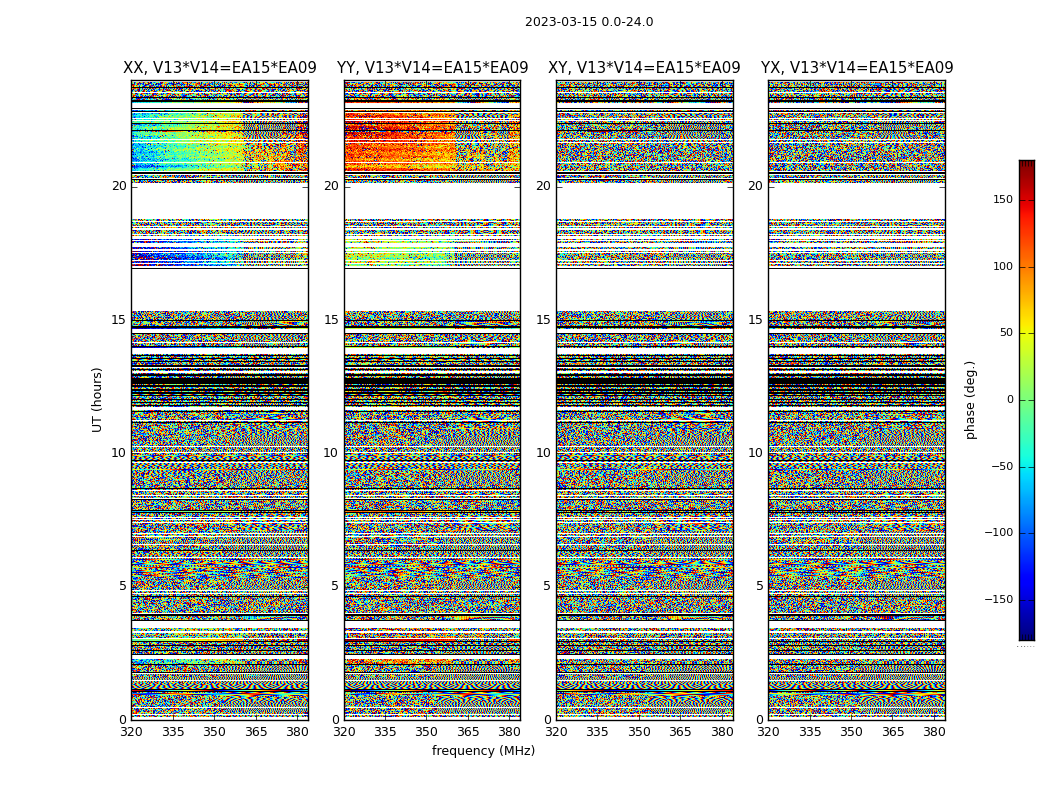
Task: Select the "YX, V13*V14=EA15*EA09" panel title
Action: point(856,68)
